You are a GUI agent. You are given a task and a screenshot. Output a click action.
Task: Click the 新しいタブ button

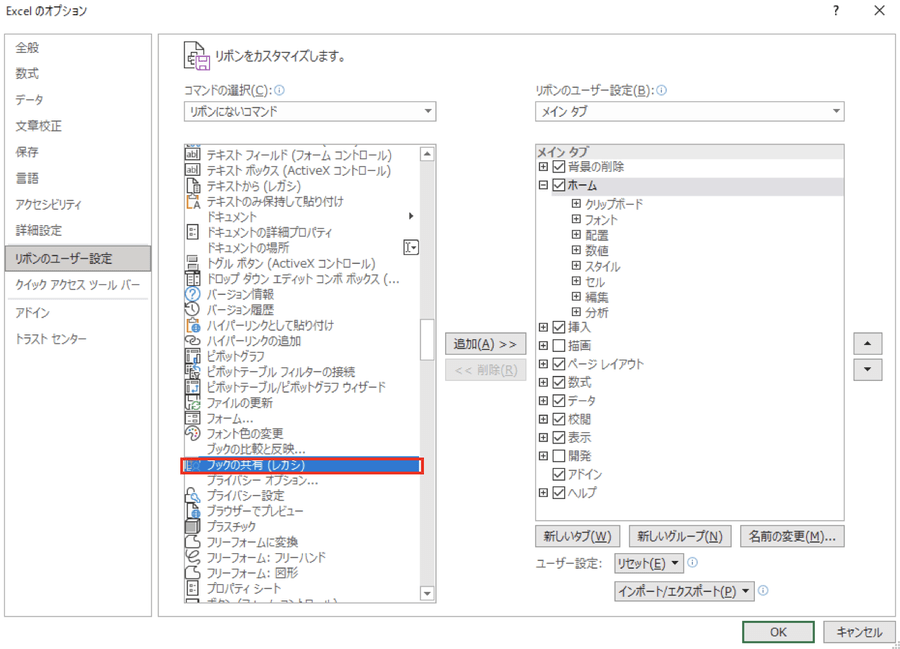577,537
